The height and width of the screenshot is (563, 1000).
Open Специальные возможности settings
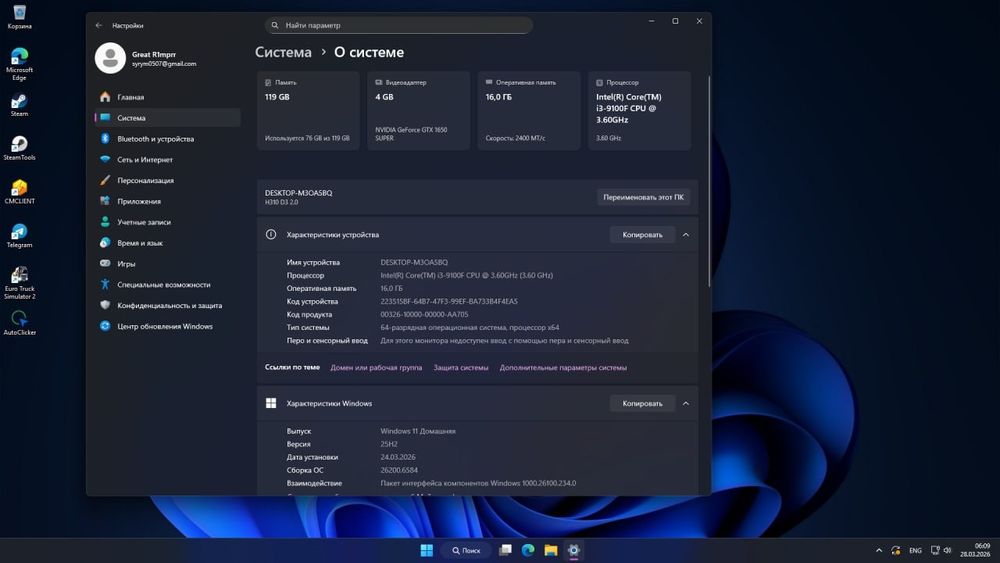(167, 284)
